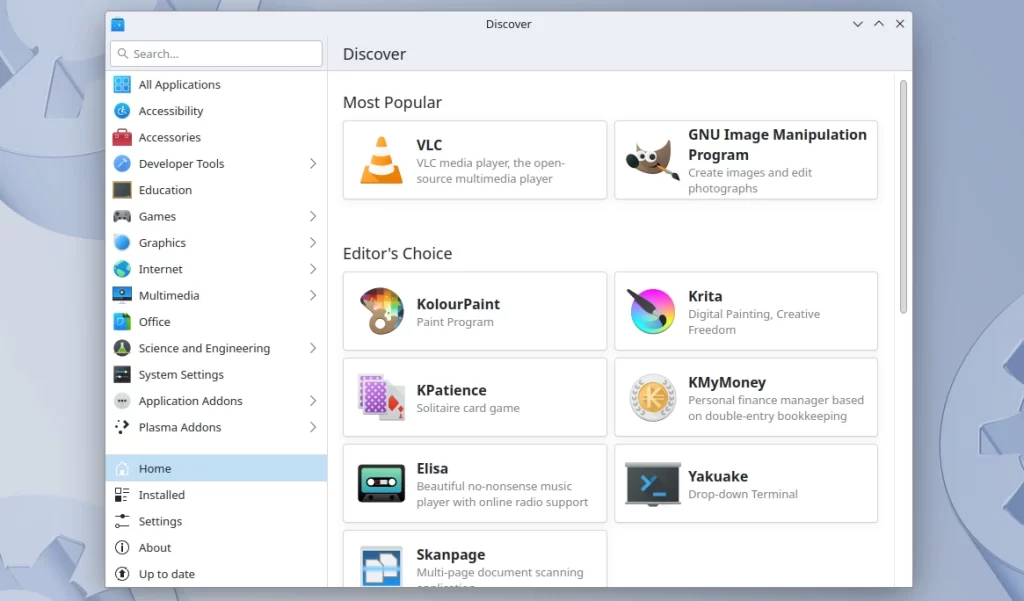Viewport: 1024px width, 601px height.
Task: Open the Accessibility category
Action: pyautogui.click(x=170, y=111)
